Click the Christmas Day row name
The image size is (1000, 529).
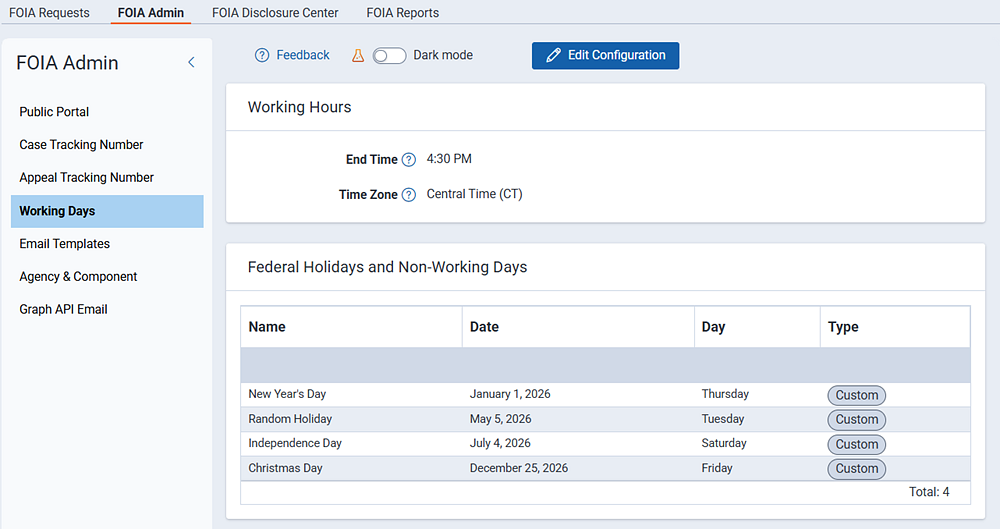click(x=285, y=468)
